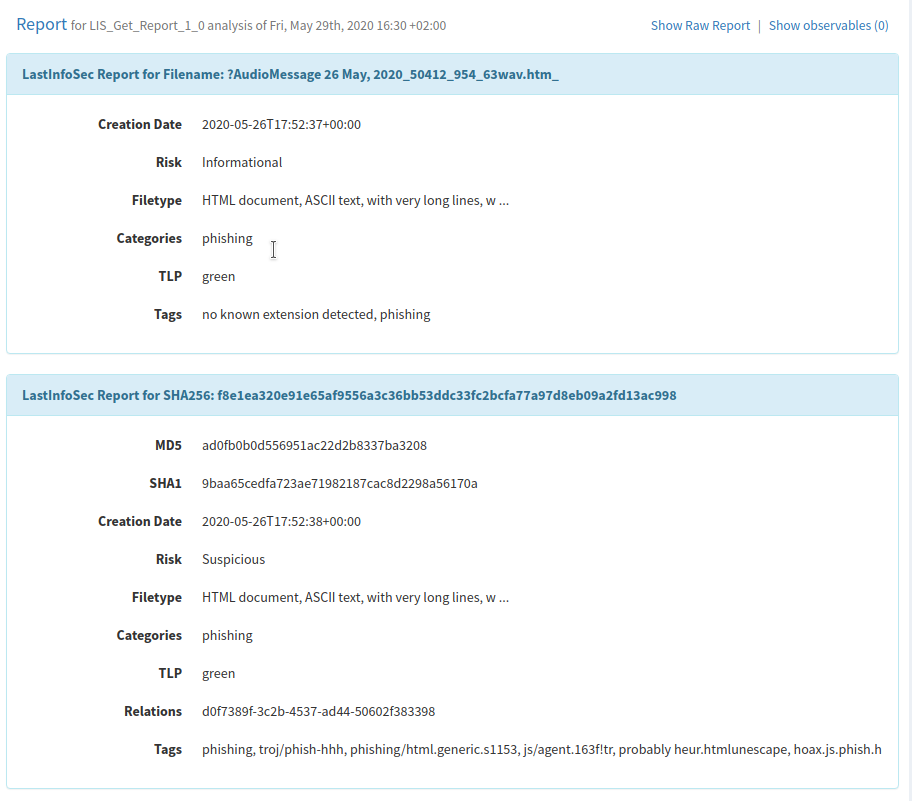Open the Show Raw Report link
Screen dimensions: 912x801
700,26
